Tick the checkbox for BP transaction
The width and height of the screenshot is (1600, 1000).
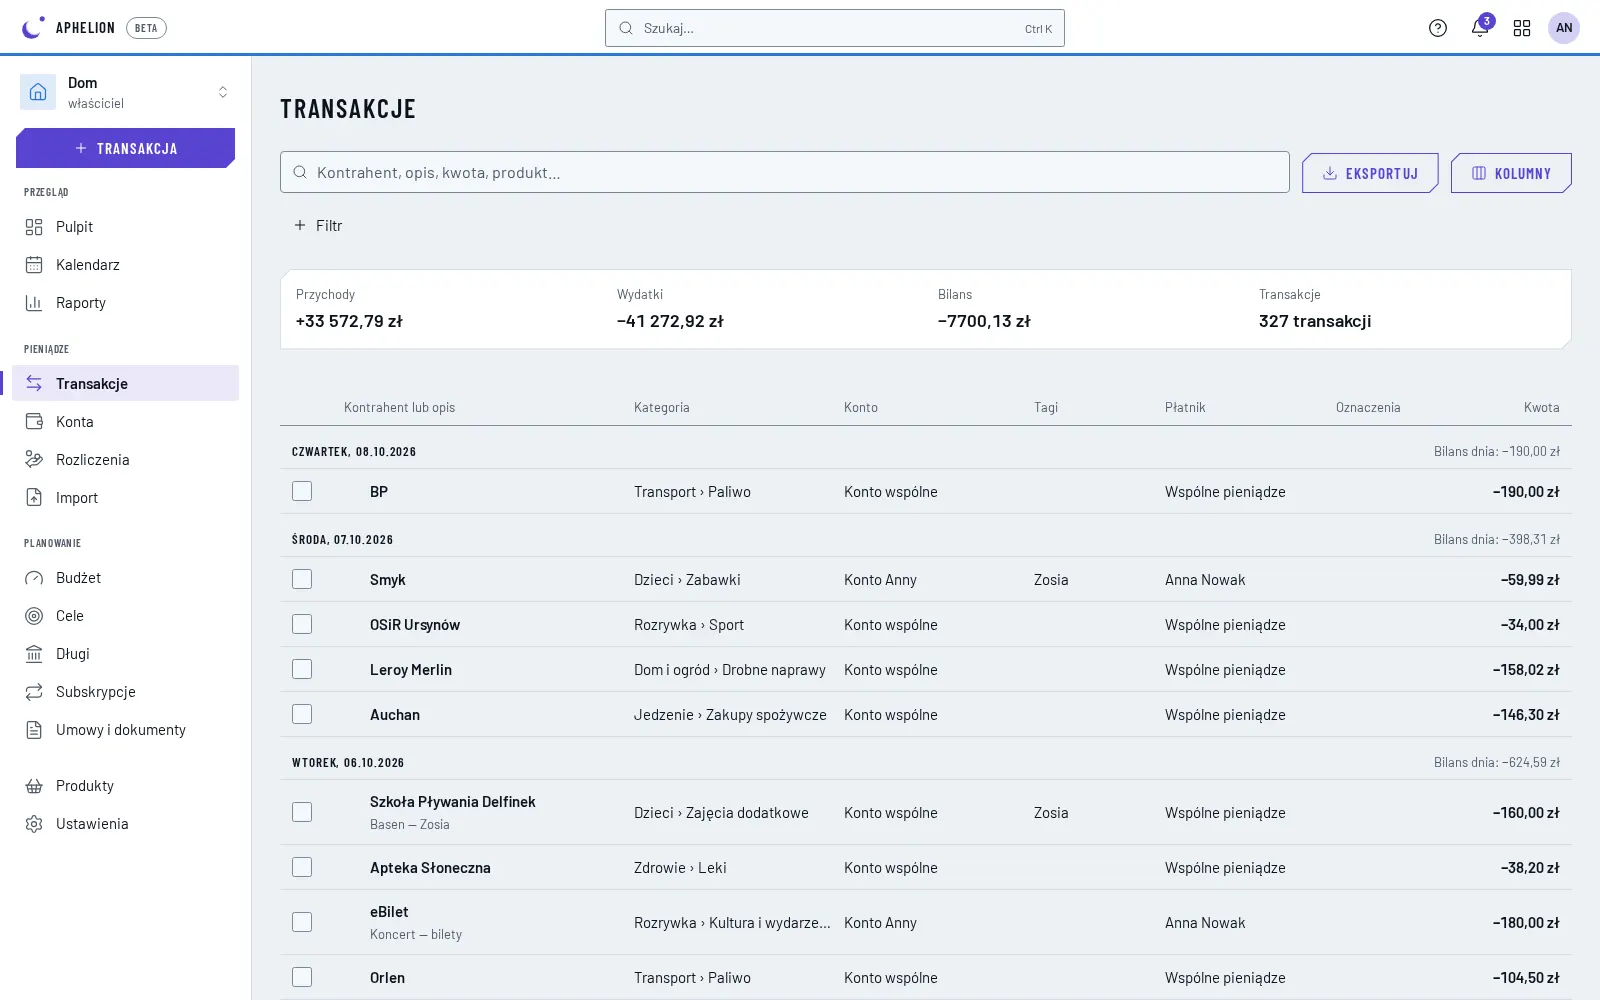pos(302,491)
